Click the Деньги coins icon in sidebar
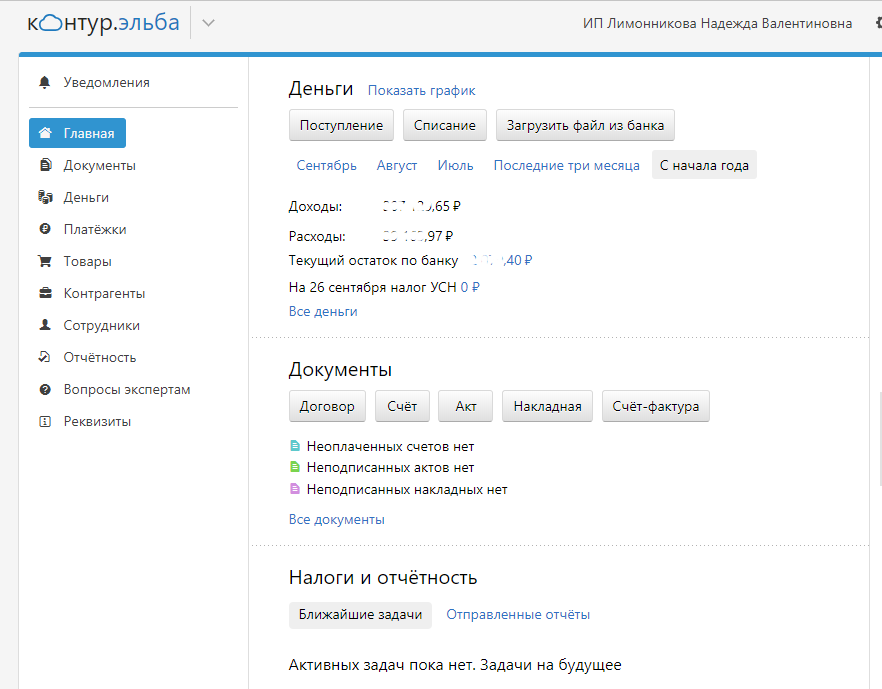This screenshot has width=882, height=689. point(45,197)
